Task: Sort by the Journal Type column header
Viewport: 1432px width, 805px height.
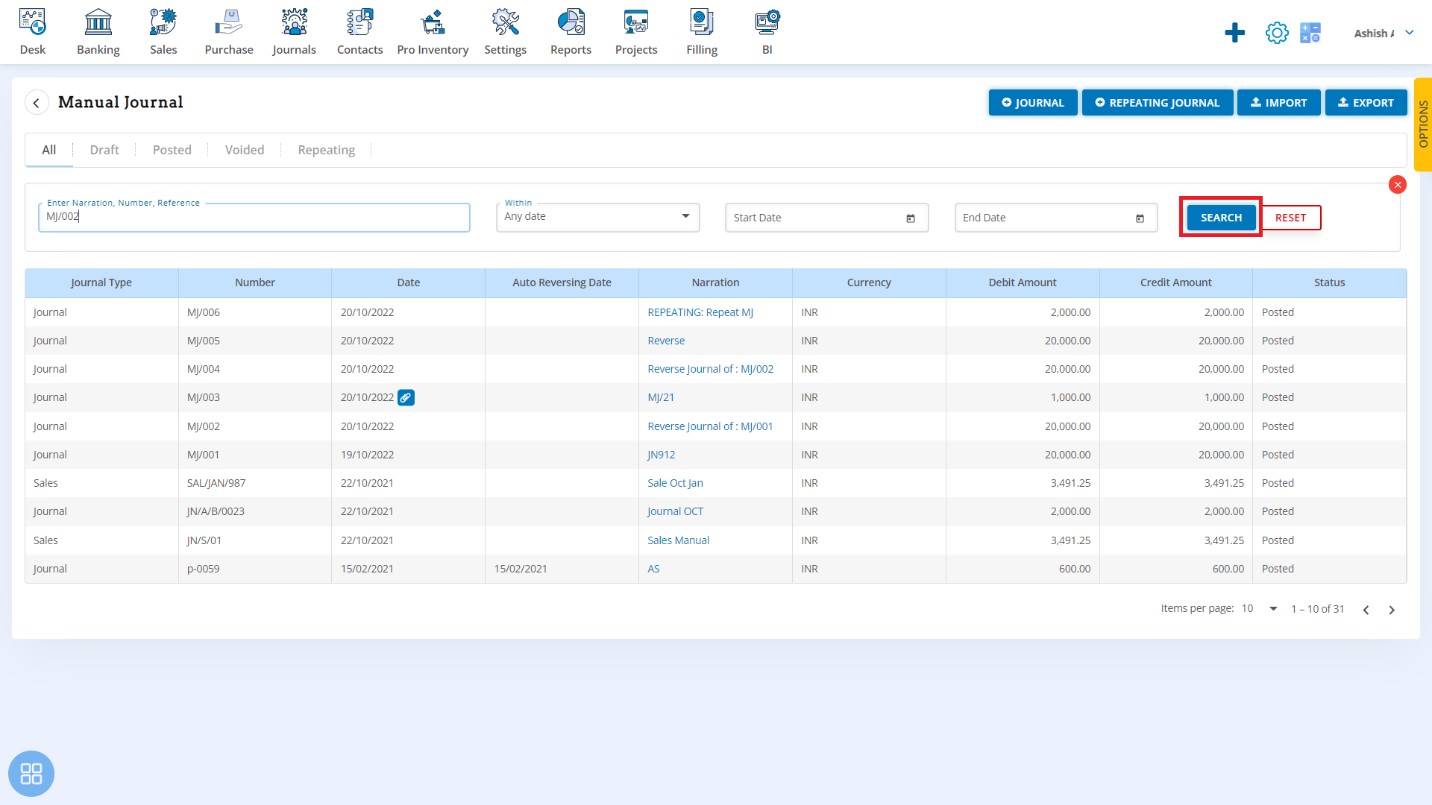Action: (101, 283)
